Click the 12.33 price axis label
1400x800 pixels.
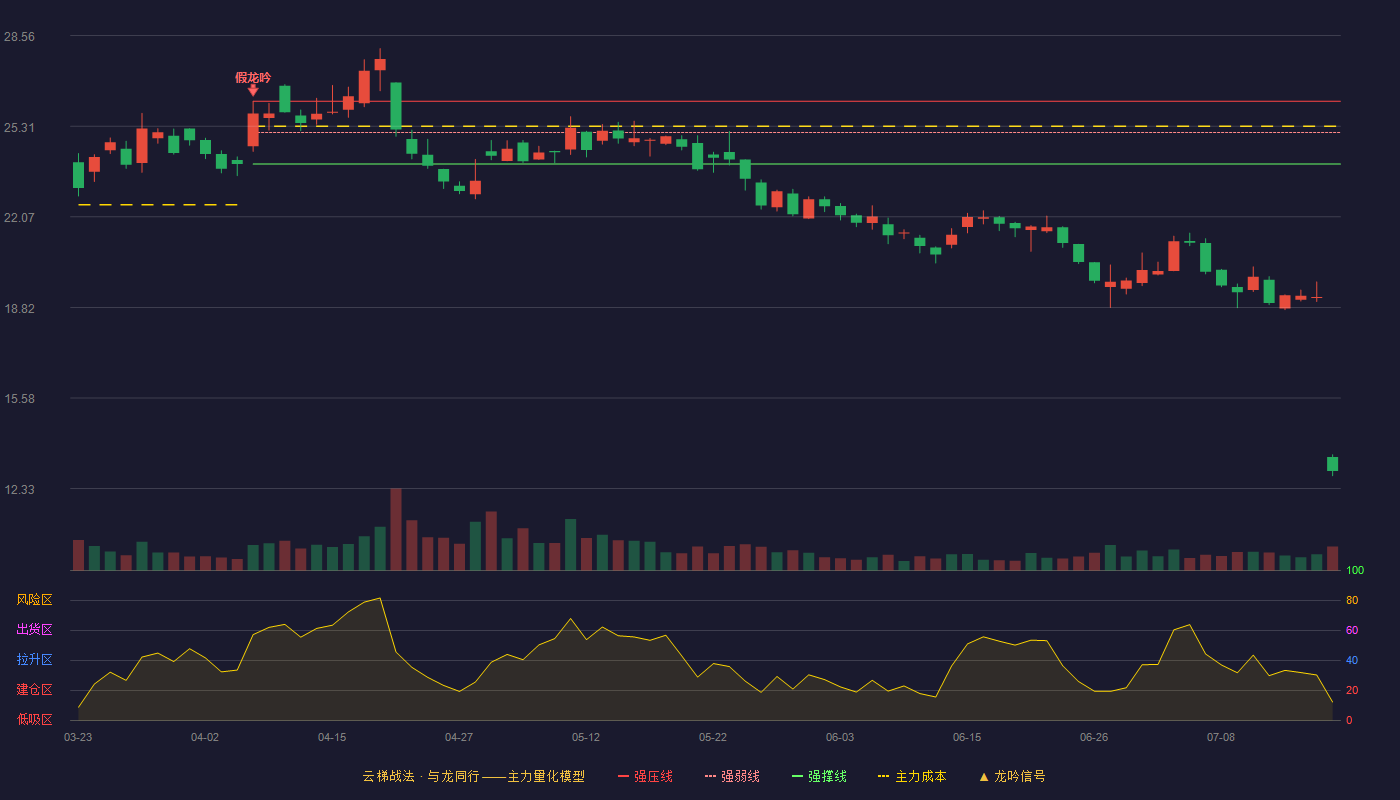point(19,489)
